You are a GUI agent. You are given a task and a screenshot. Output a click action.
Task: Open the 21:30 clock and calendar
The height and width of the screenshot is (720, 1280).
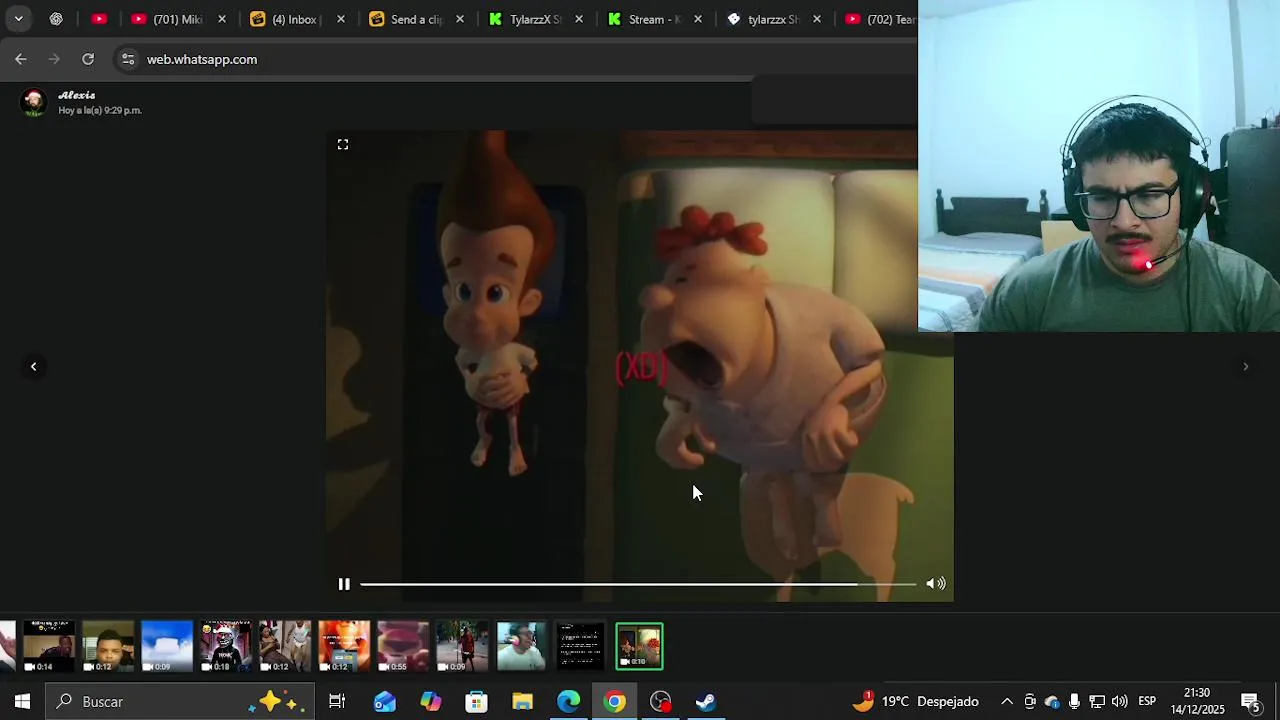(x=1197, y=702)
